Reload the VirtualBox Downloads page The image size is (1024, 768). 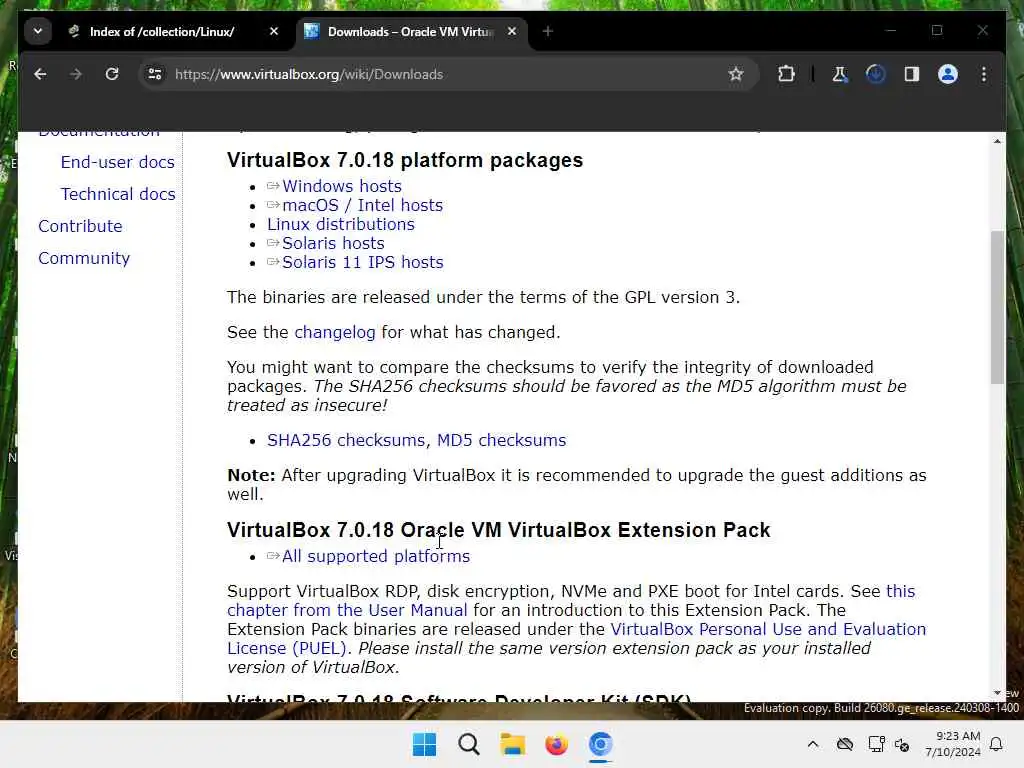point(112,74)
